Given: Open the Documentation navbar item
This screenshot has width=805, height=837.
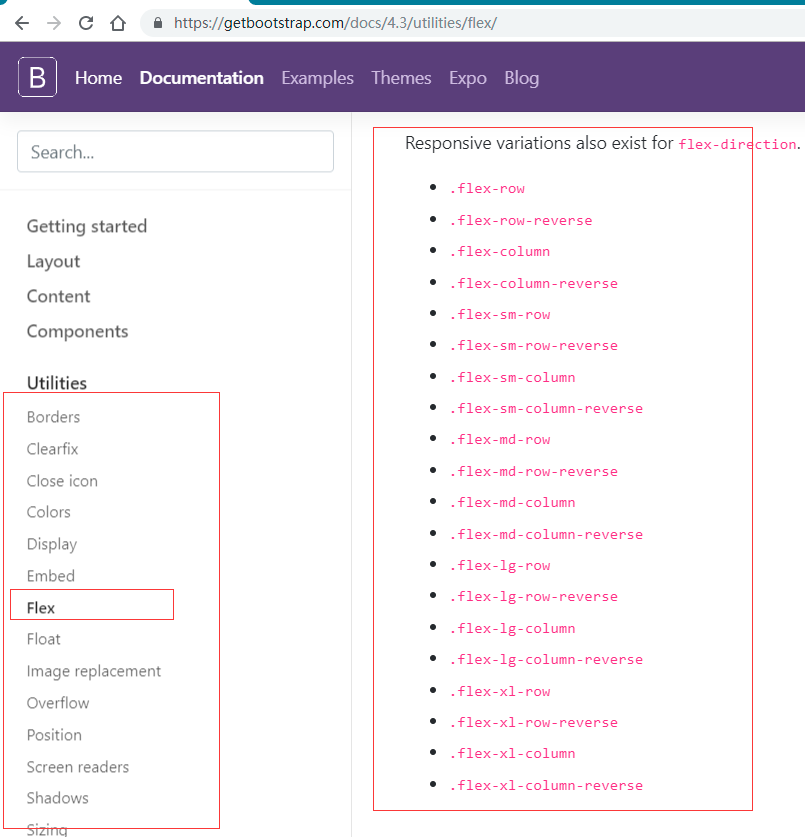Looking at the screenshot, I should click(201, 78).
